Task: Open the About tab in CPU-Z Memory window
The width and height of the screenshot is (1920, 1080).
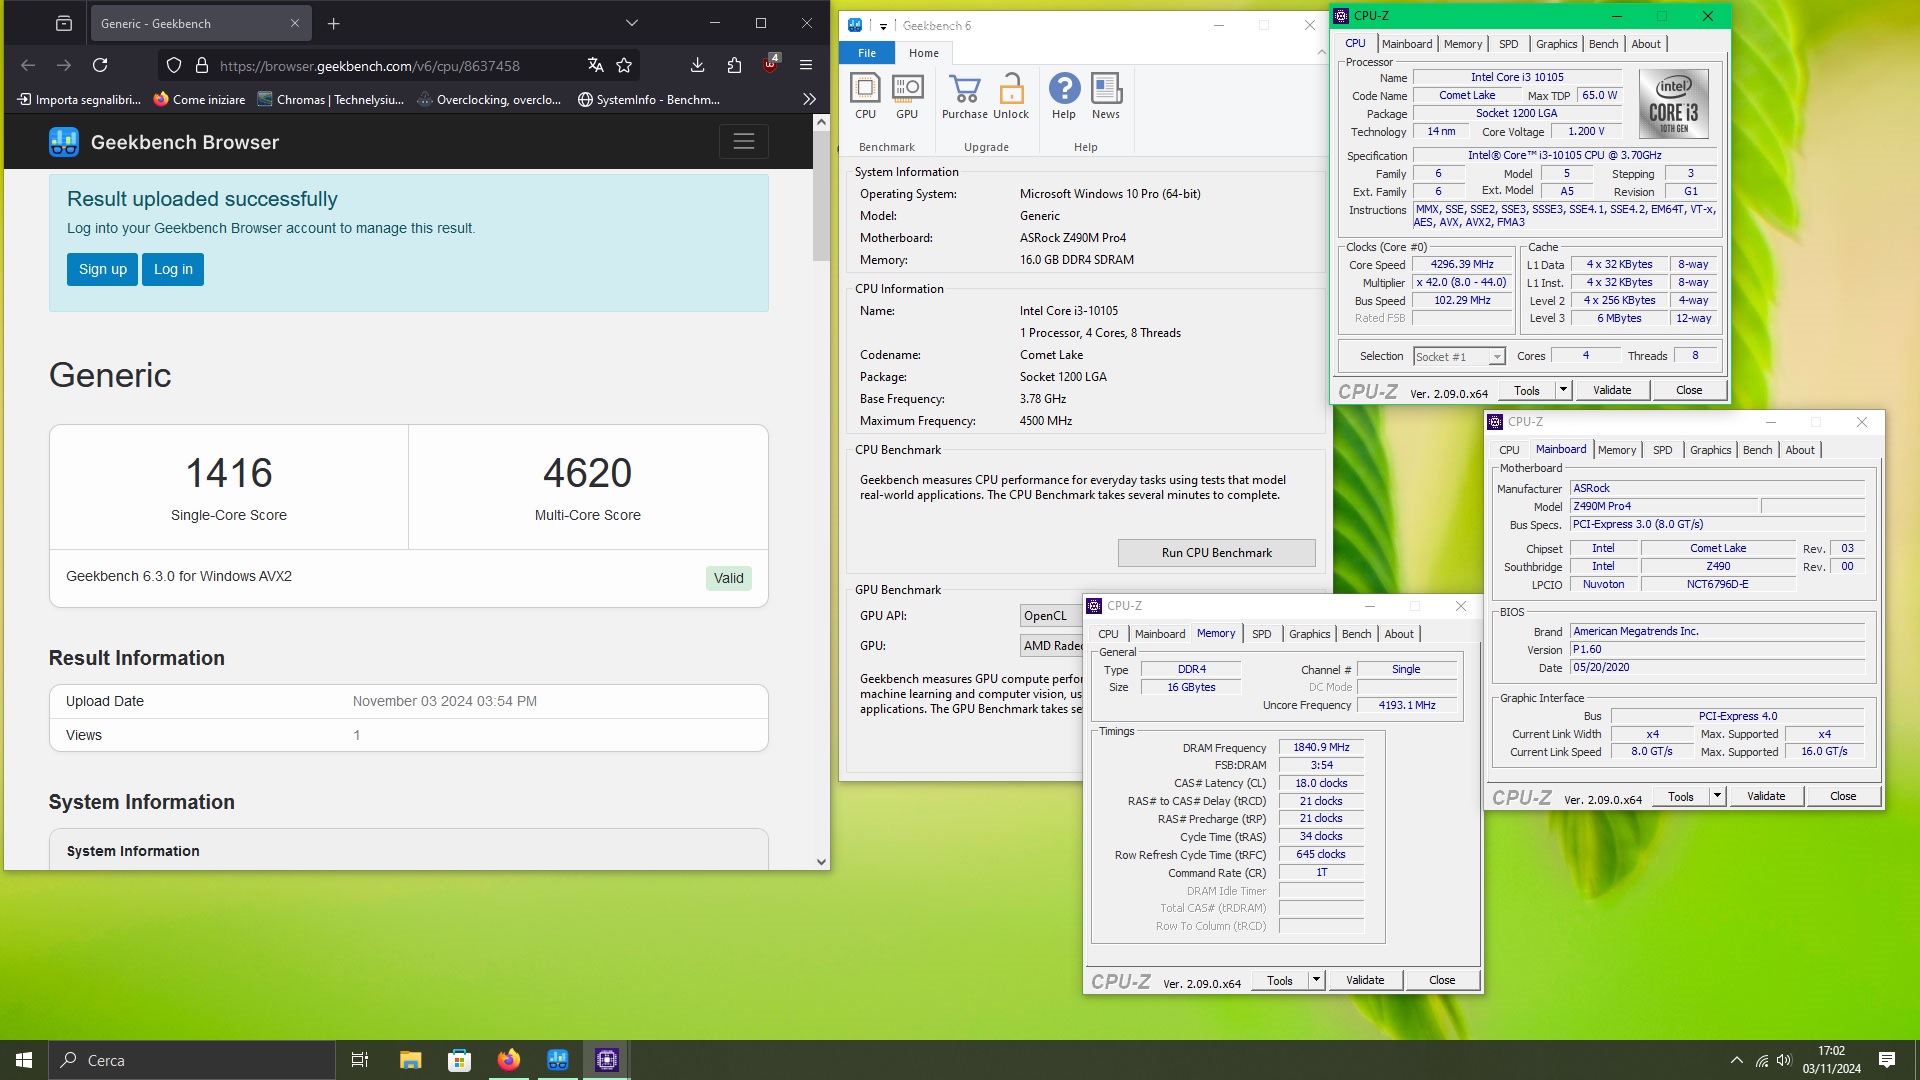Action: [1399, 634]
